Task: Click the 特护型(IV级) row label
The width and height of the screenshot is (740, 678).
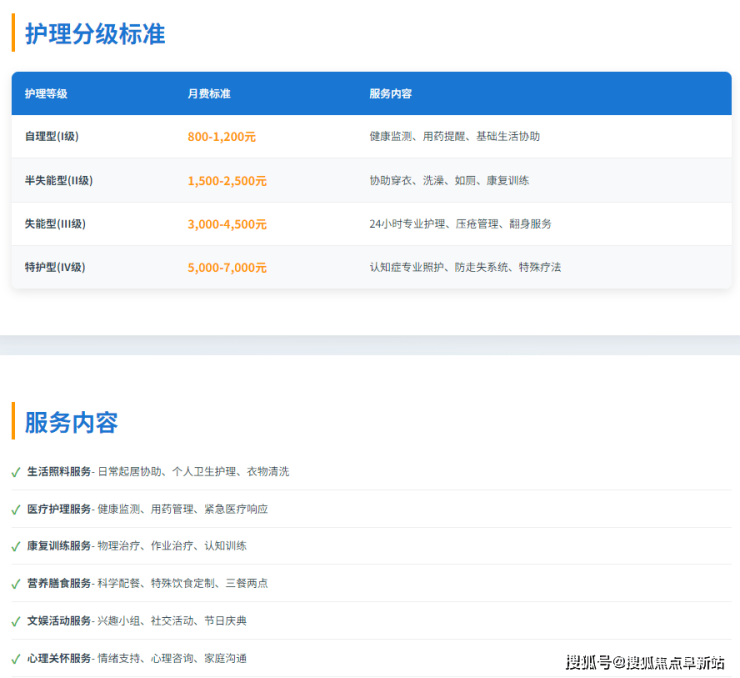Action: 55,268
